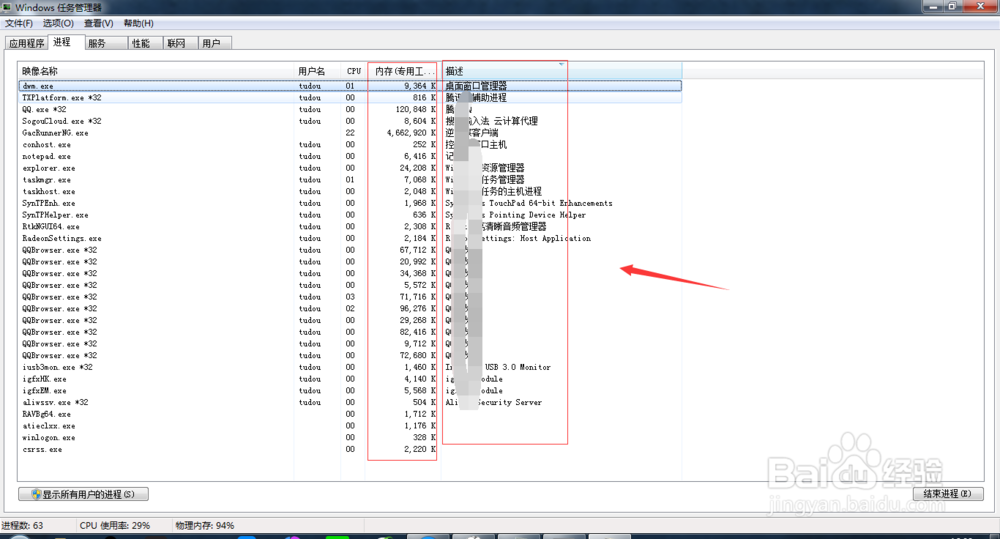
Task: Select the explorer.exe process
Action: [x=350, y=168]
